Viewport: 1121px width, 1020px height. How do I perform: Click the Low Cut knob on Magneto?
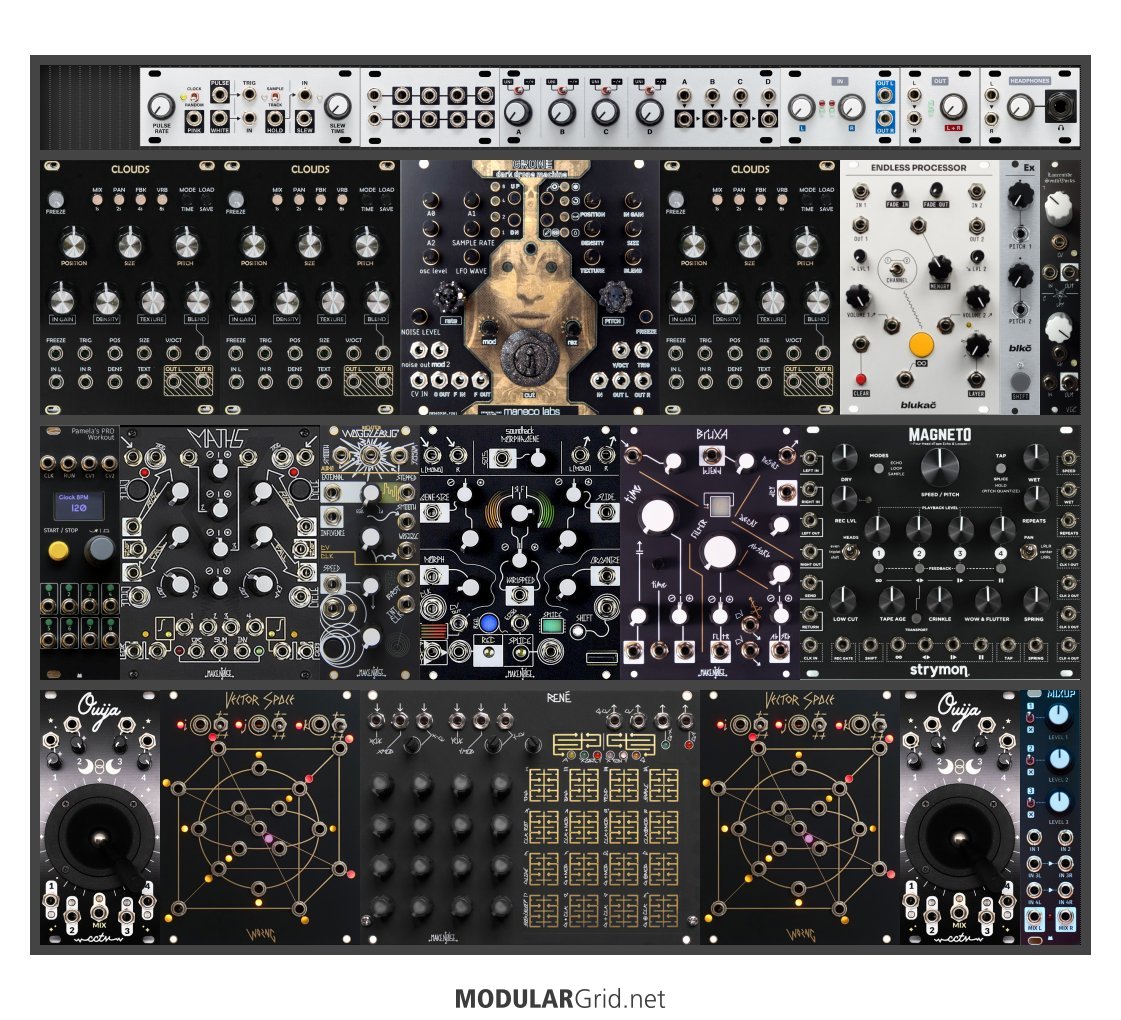pos(844,599)
